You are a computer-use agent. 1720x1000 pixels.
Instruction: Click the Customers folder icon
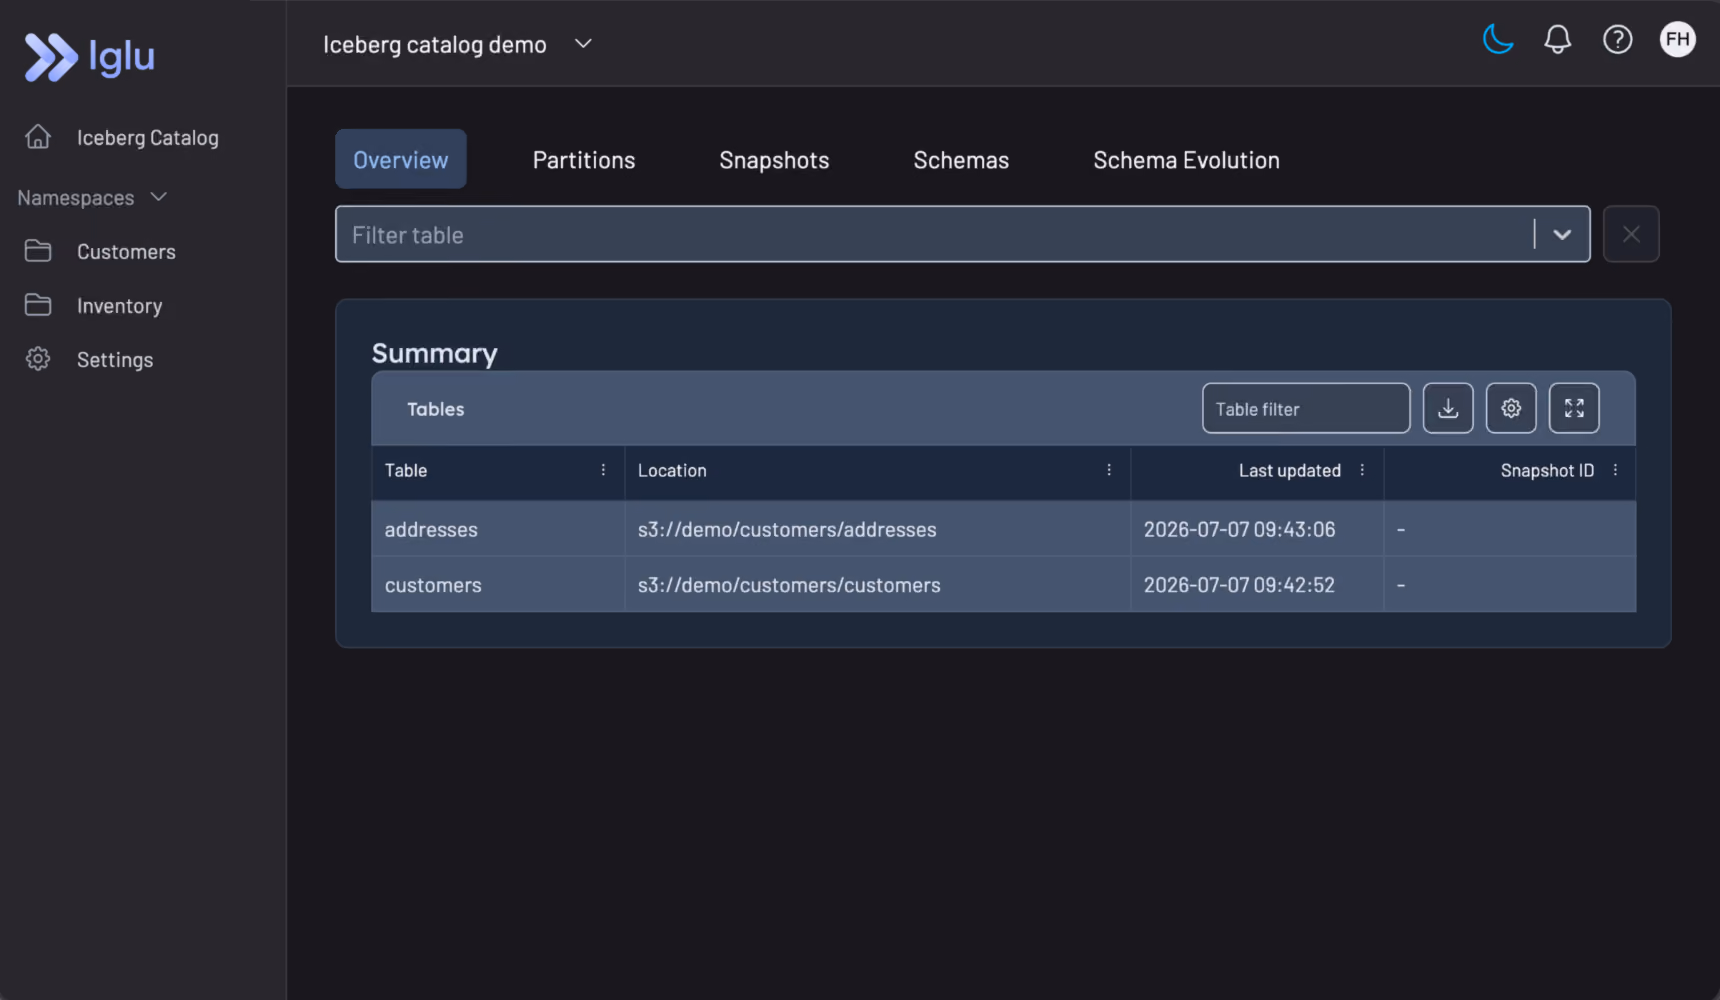click(x=38, y=251)
